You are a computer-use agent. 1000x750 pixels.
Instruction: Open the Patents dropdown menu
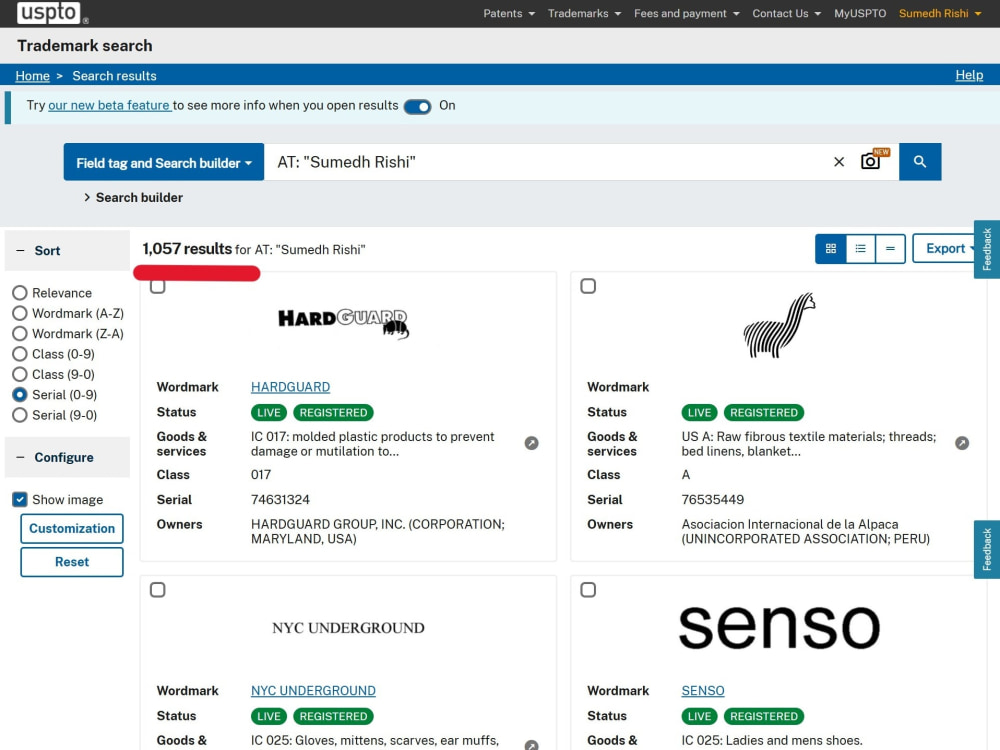click(509, 13)
